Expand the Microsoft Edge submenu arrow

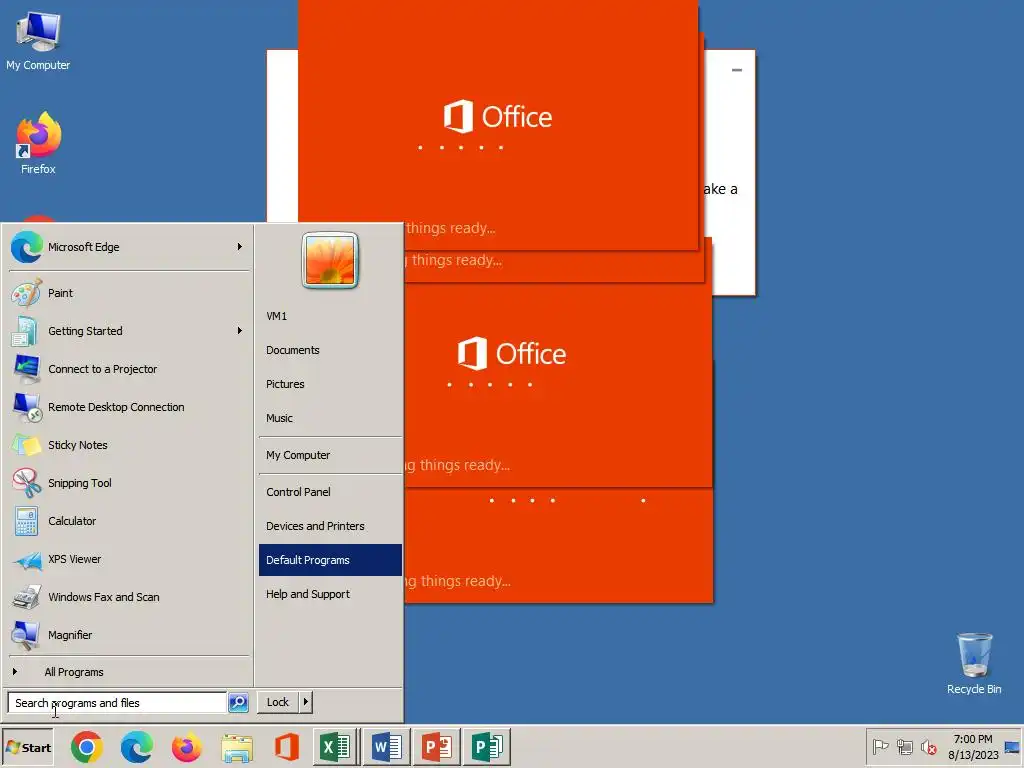point(240,247)
